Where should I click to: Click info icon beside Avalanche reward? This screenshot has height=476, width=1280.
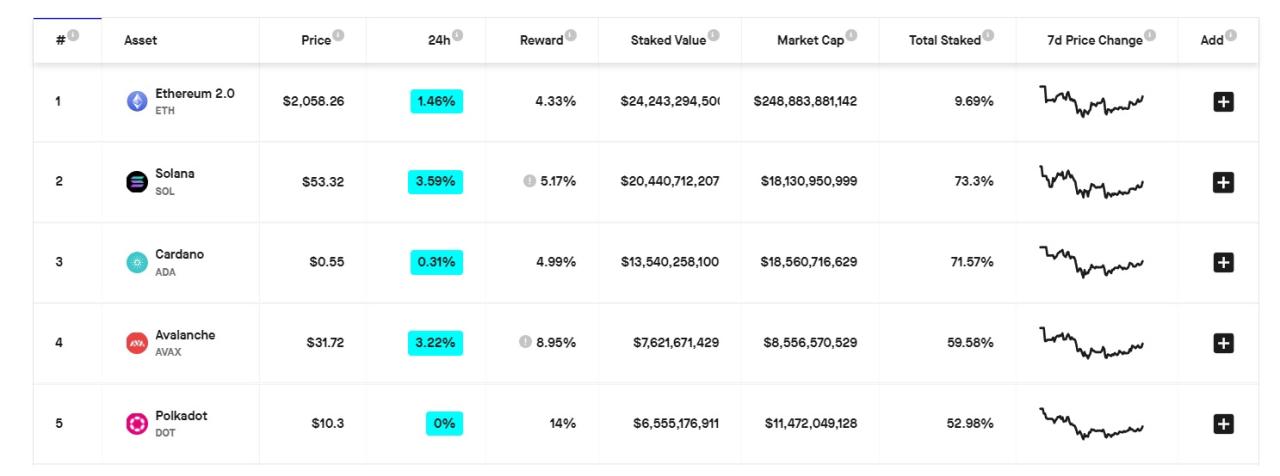pyautogui.click(x=525, y=342)
